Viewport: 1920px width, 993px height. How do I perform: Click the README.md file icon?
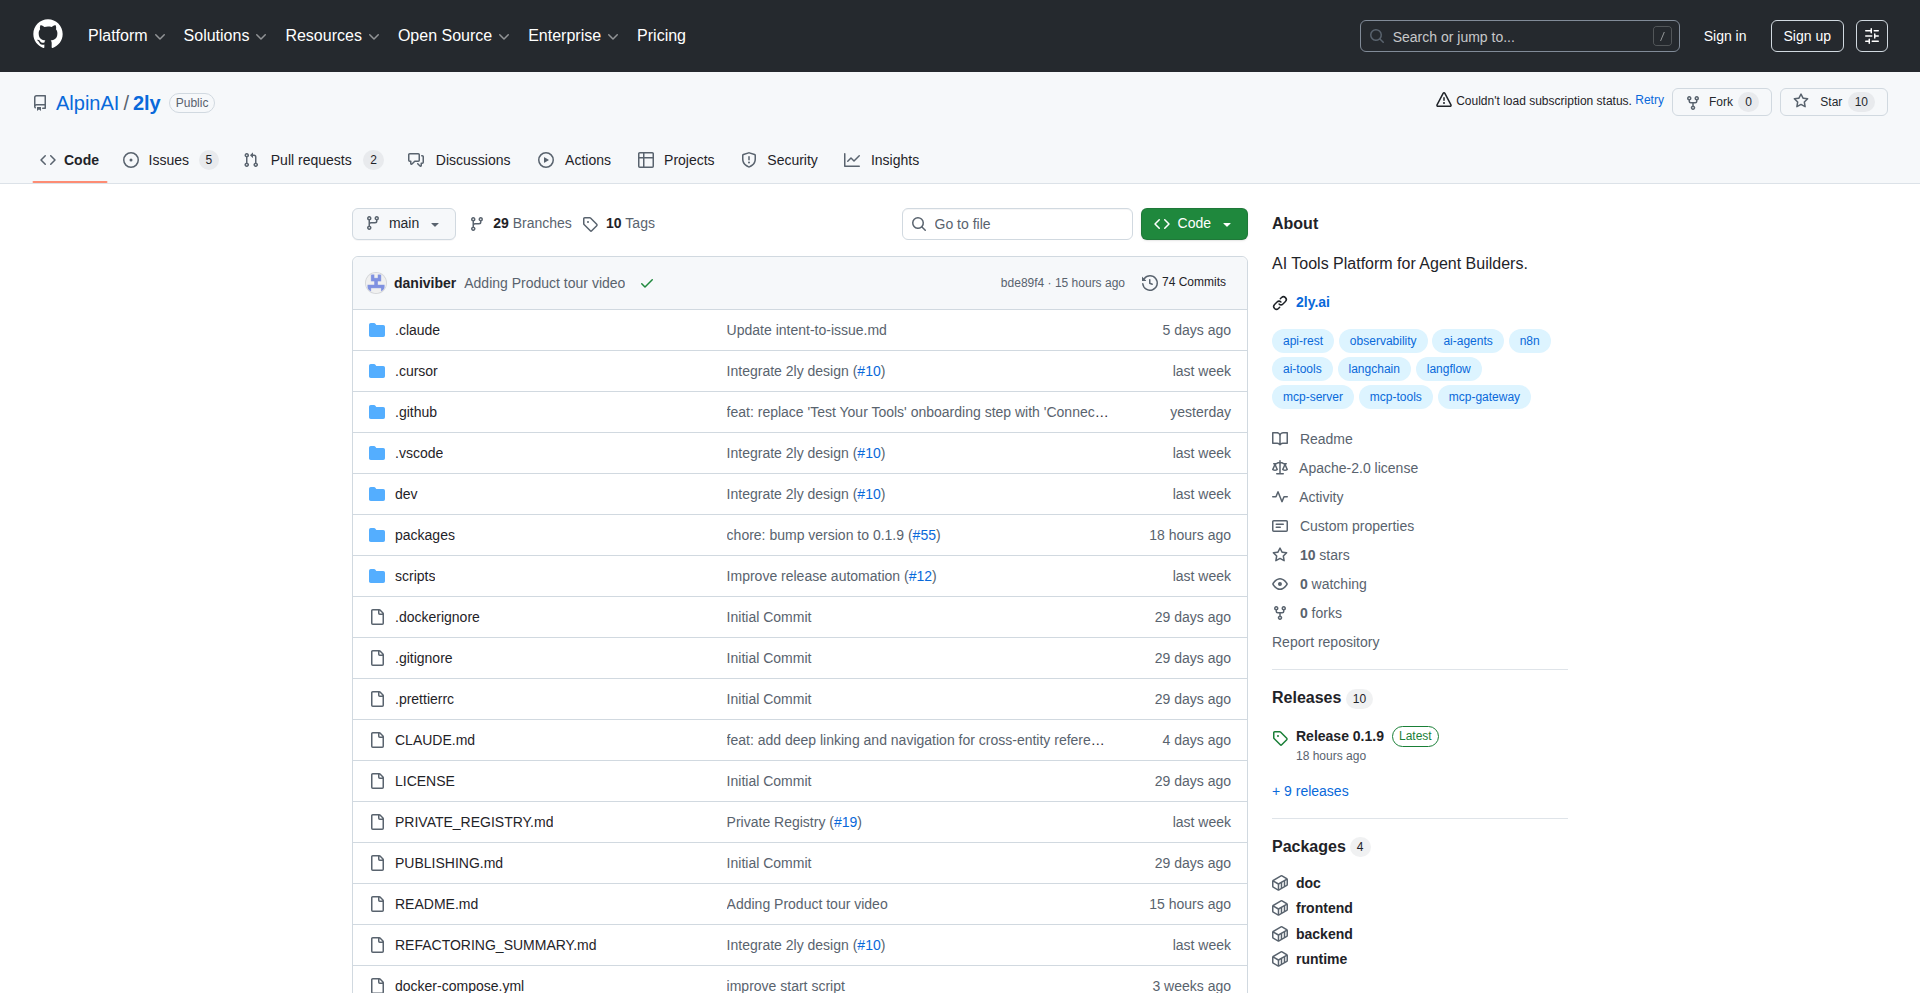[x=377, y=903]
